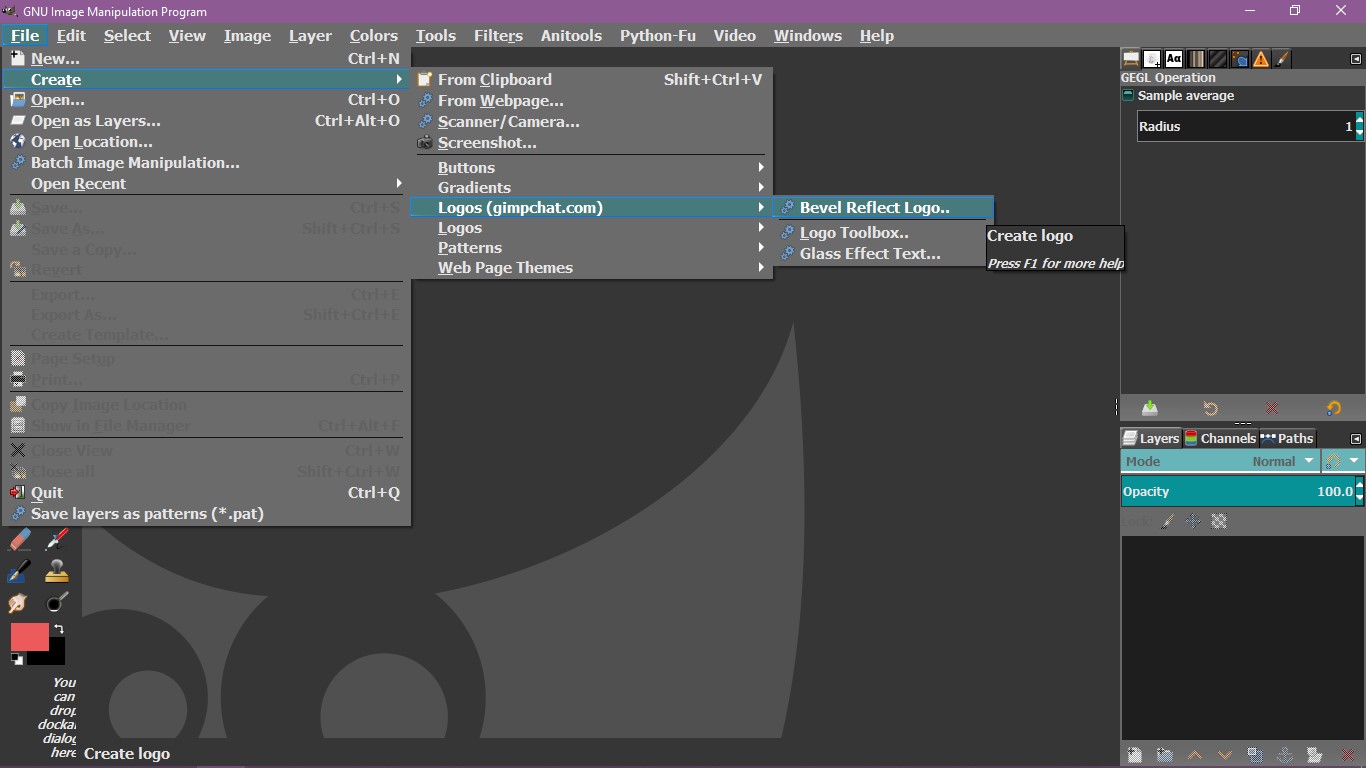Open the Patterns dock tab
Image resolution: width=1366 pixels, height=768 pixels.
1218,59
